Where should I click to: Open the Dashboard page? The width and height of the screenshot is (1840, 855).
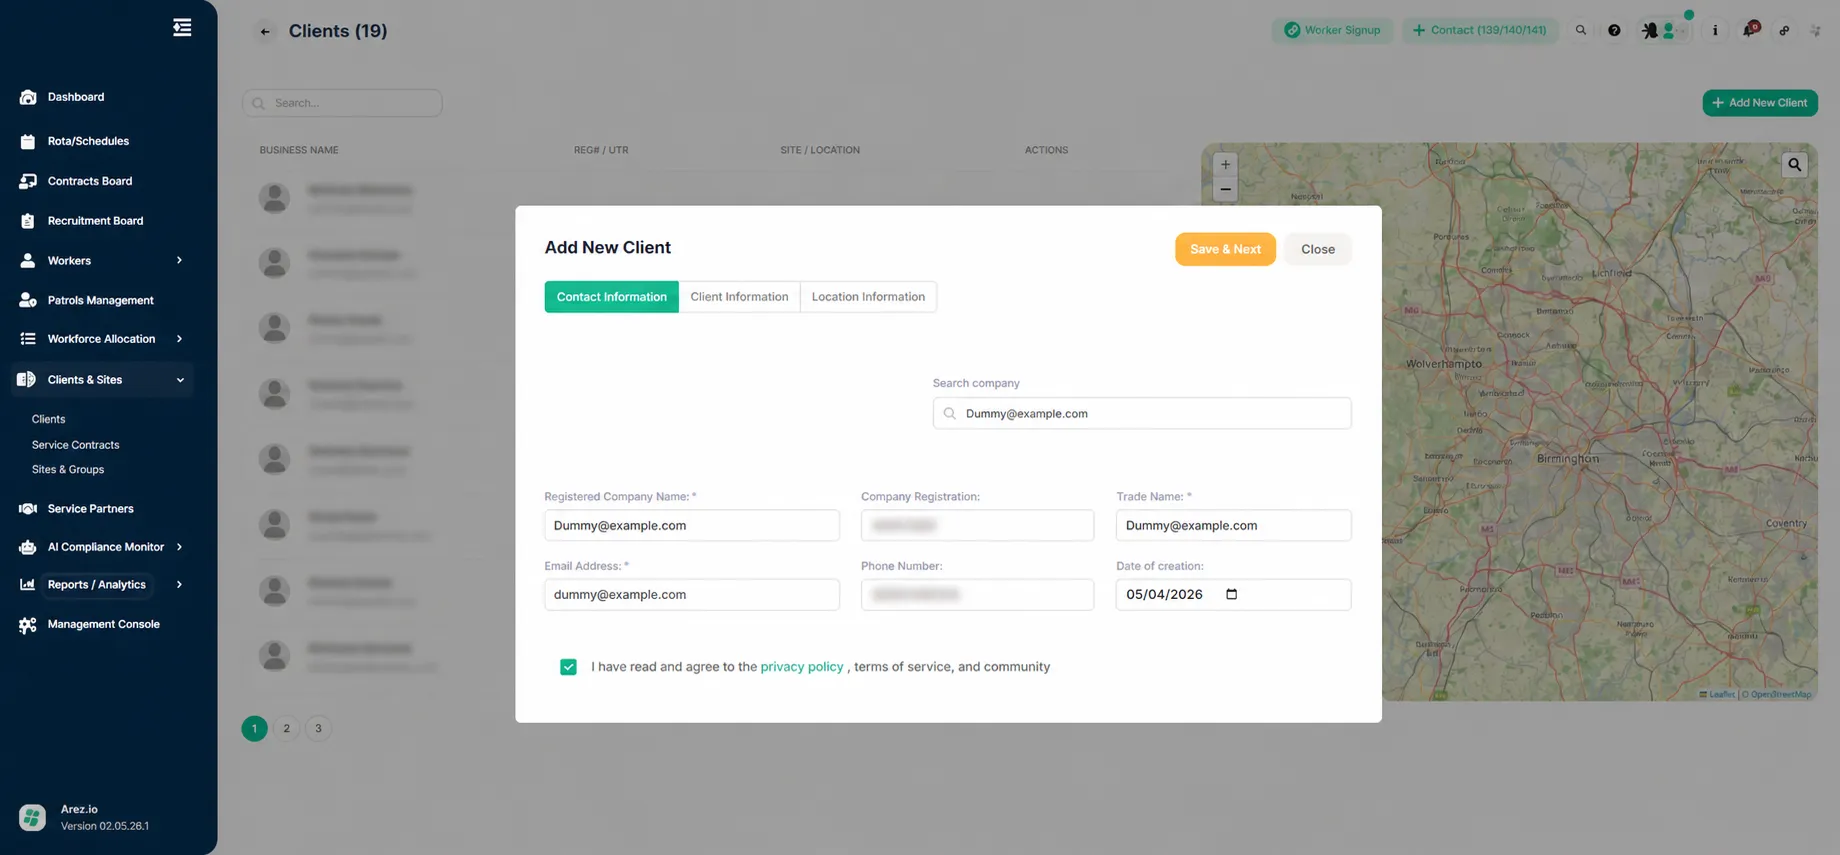(76, 97)
